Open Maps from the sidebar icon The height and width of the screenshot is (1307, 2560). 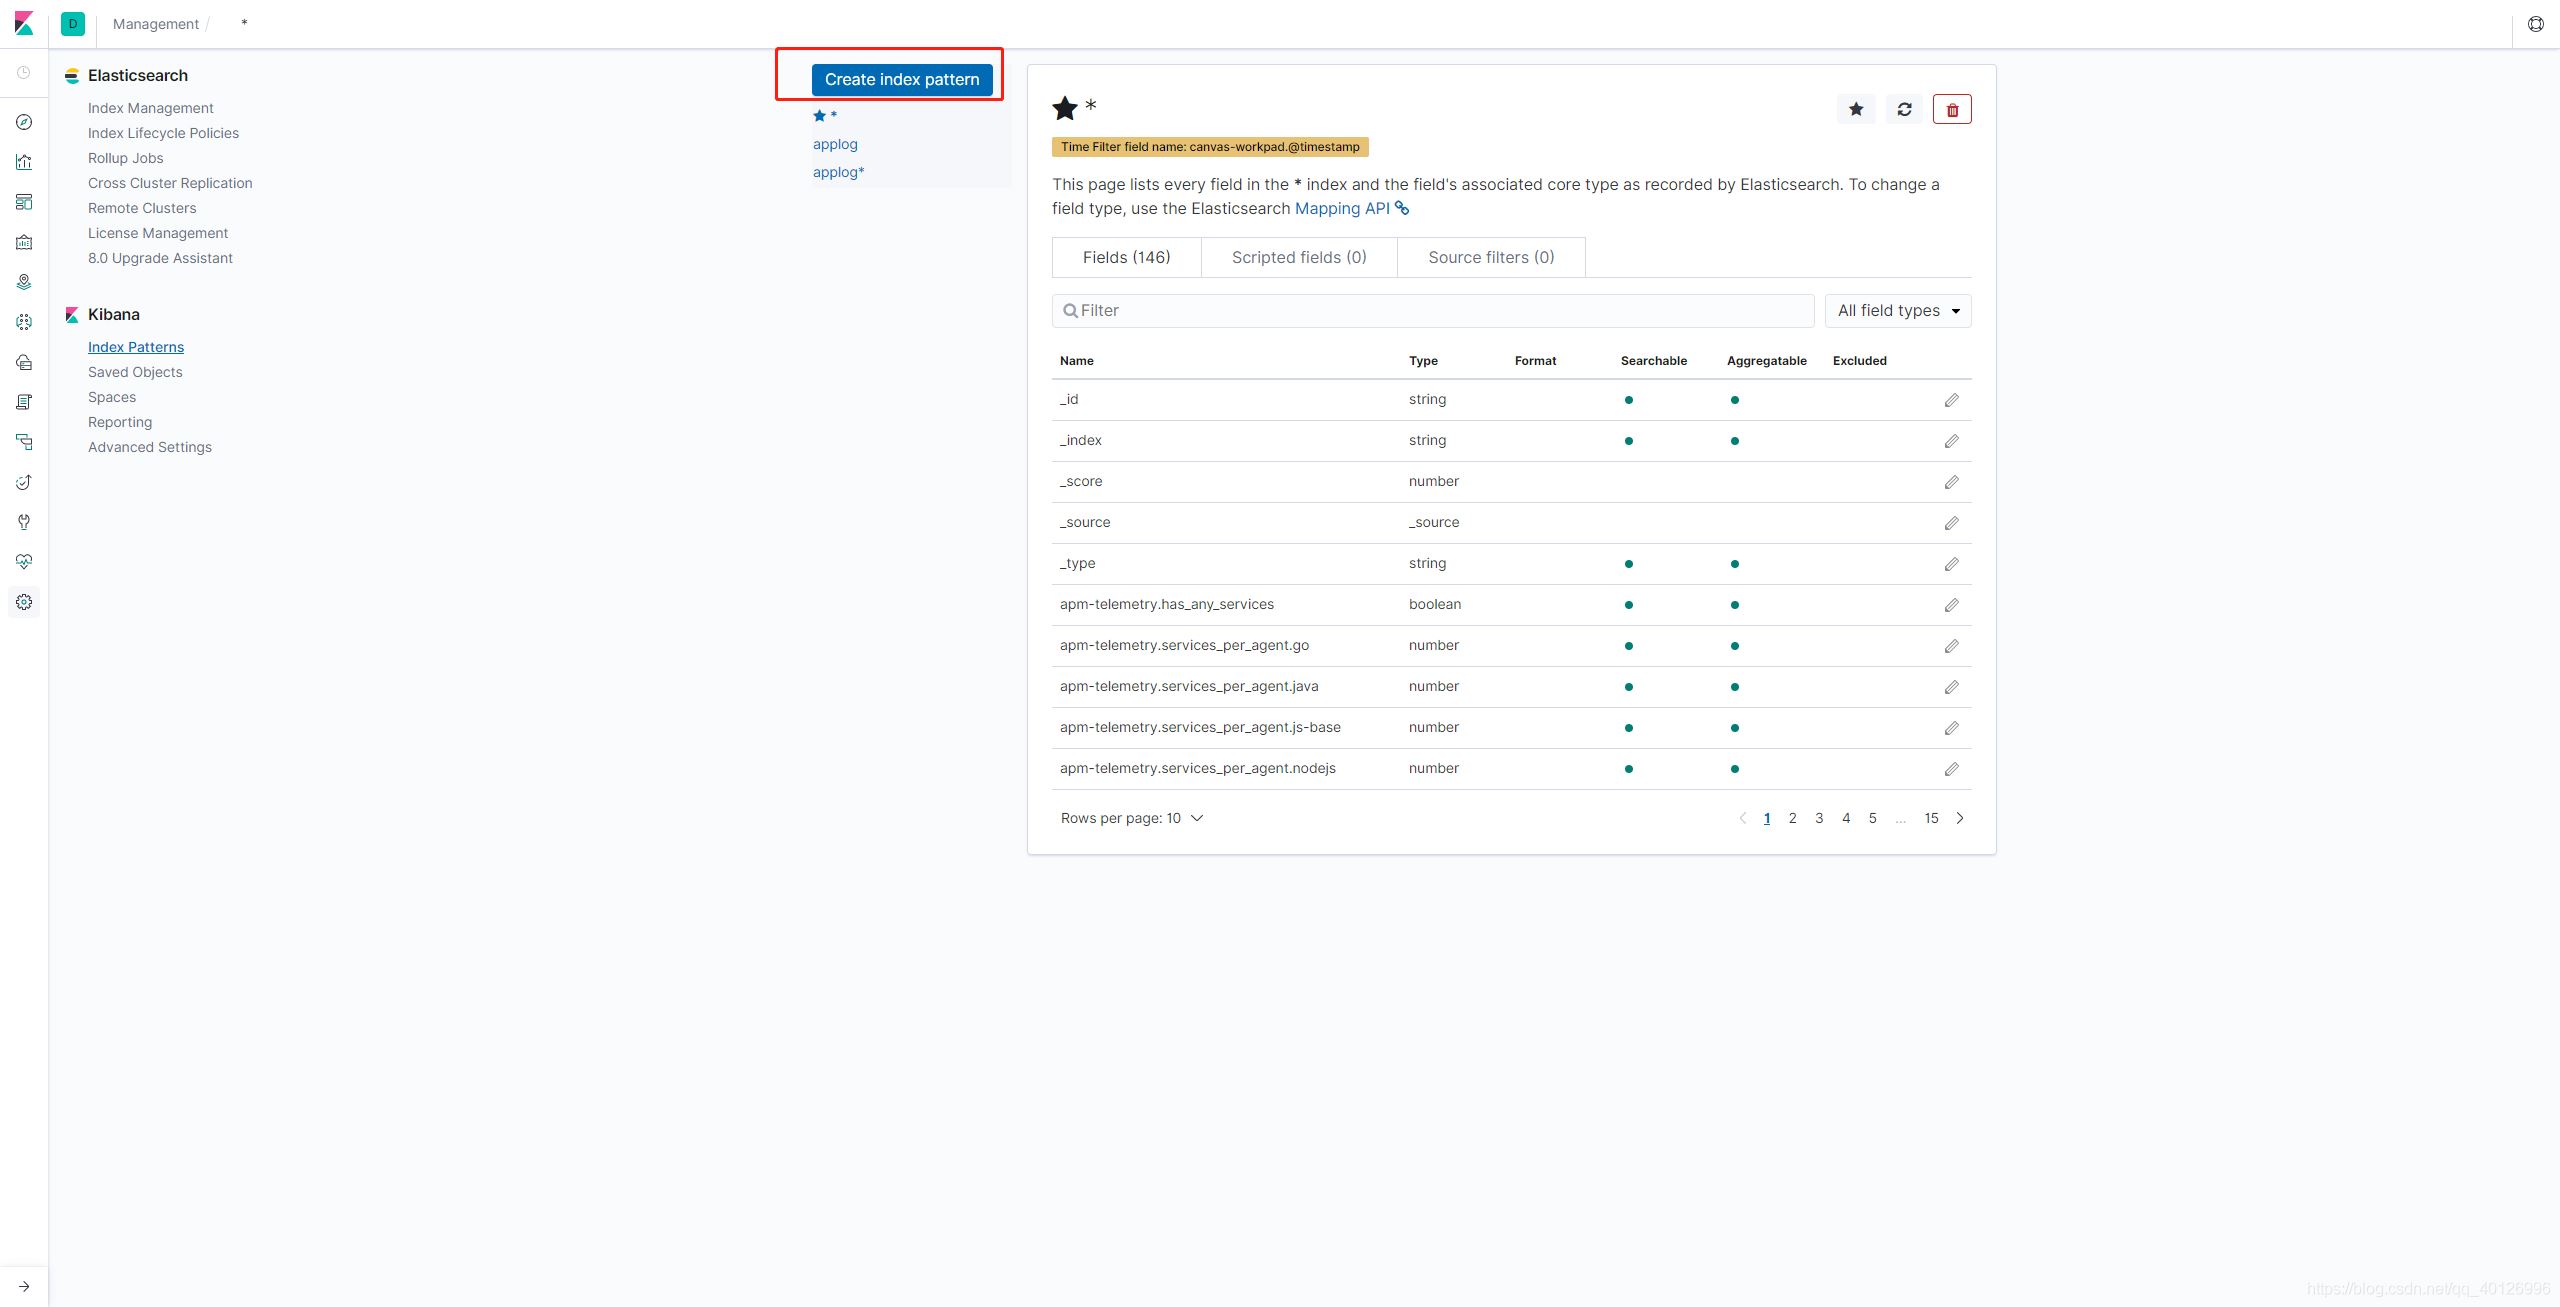tap(24, 282)
